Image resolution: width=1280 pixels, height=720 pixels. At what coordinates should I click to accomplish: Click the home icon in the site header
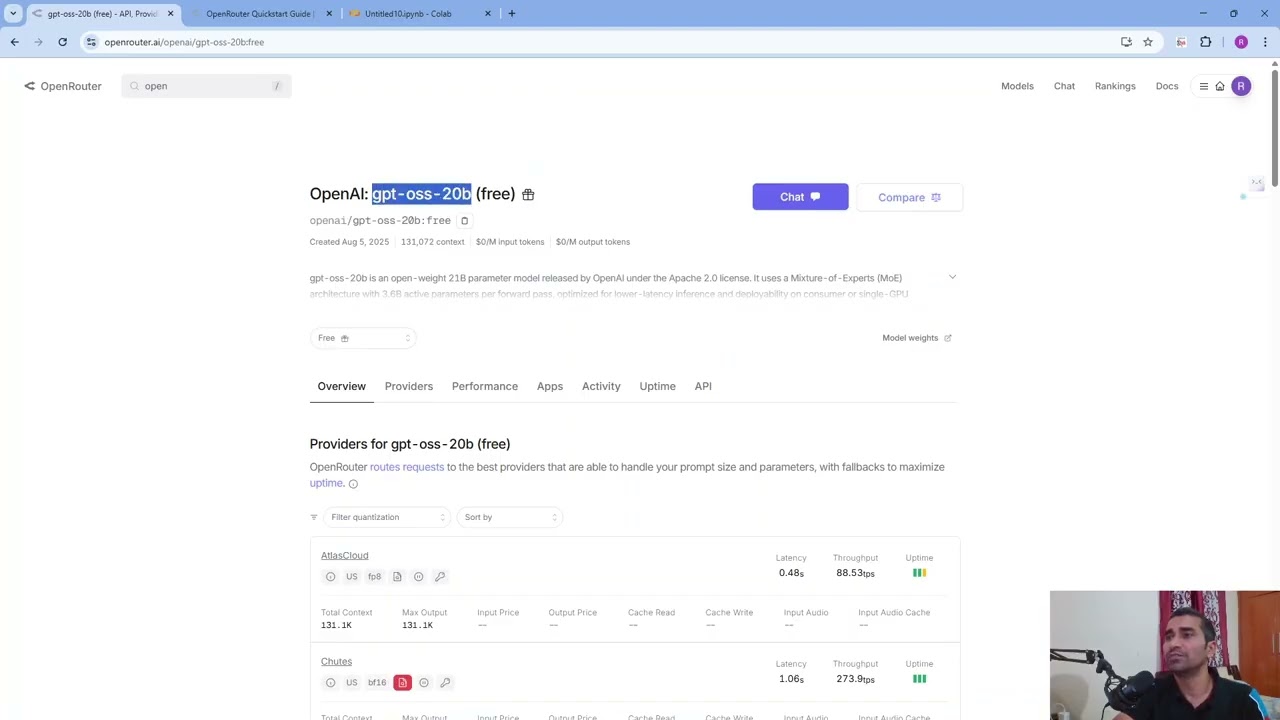[x=1220, y=86]
